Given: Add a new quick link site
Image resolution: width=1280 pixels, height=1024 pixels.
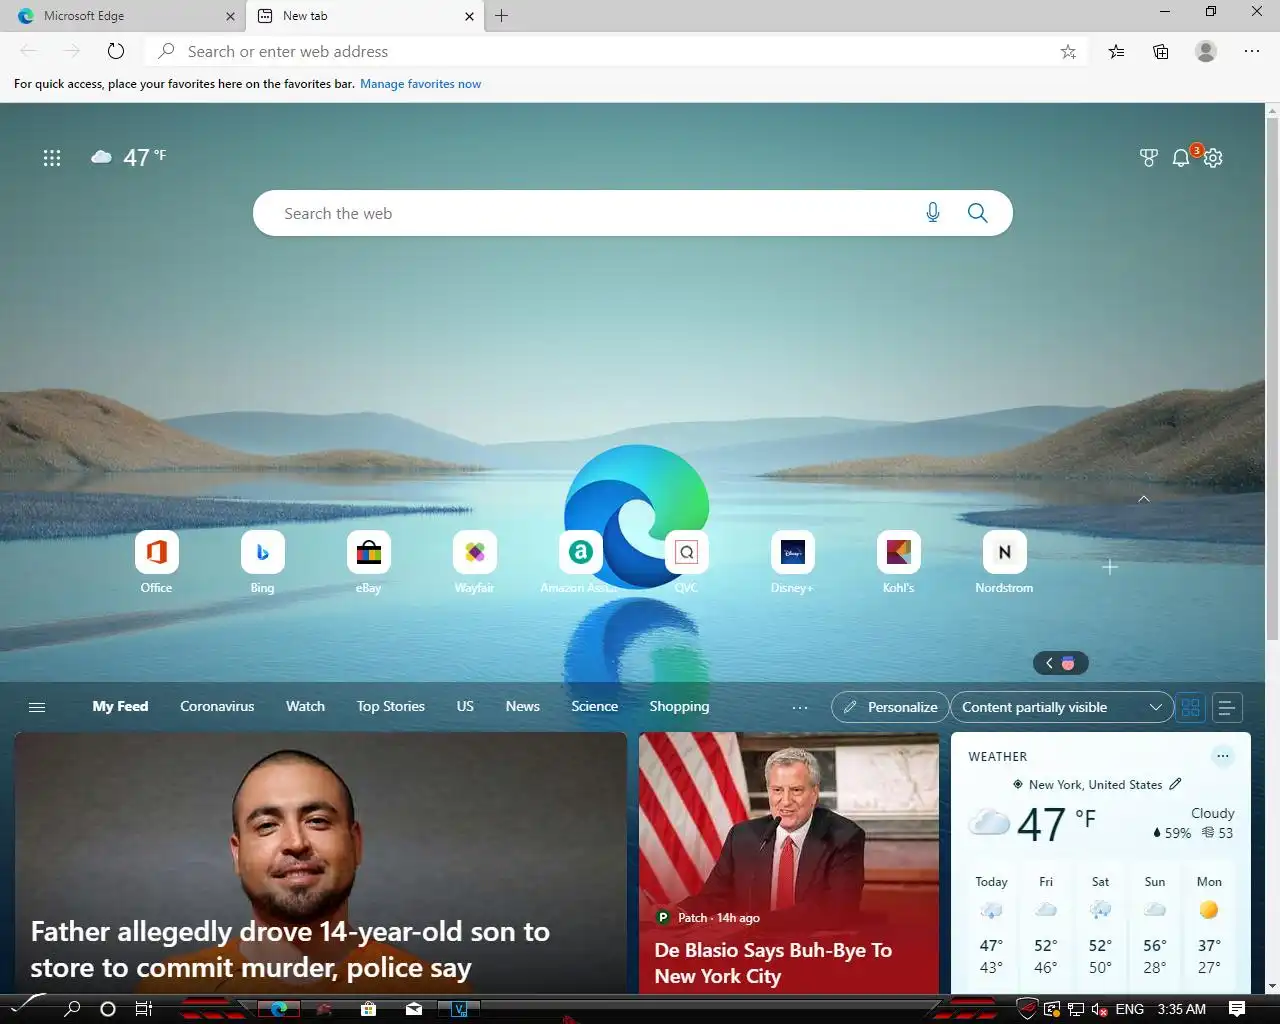Looking at the screenshot, I should (x=1109, y=567).
